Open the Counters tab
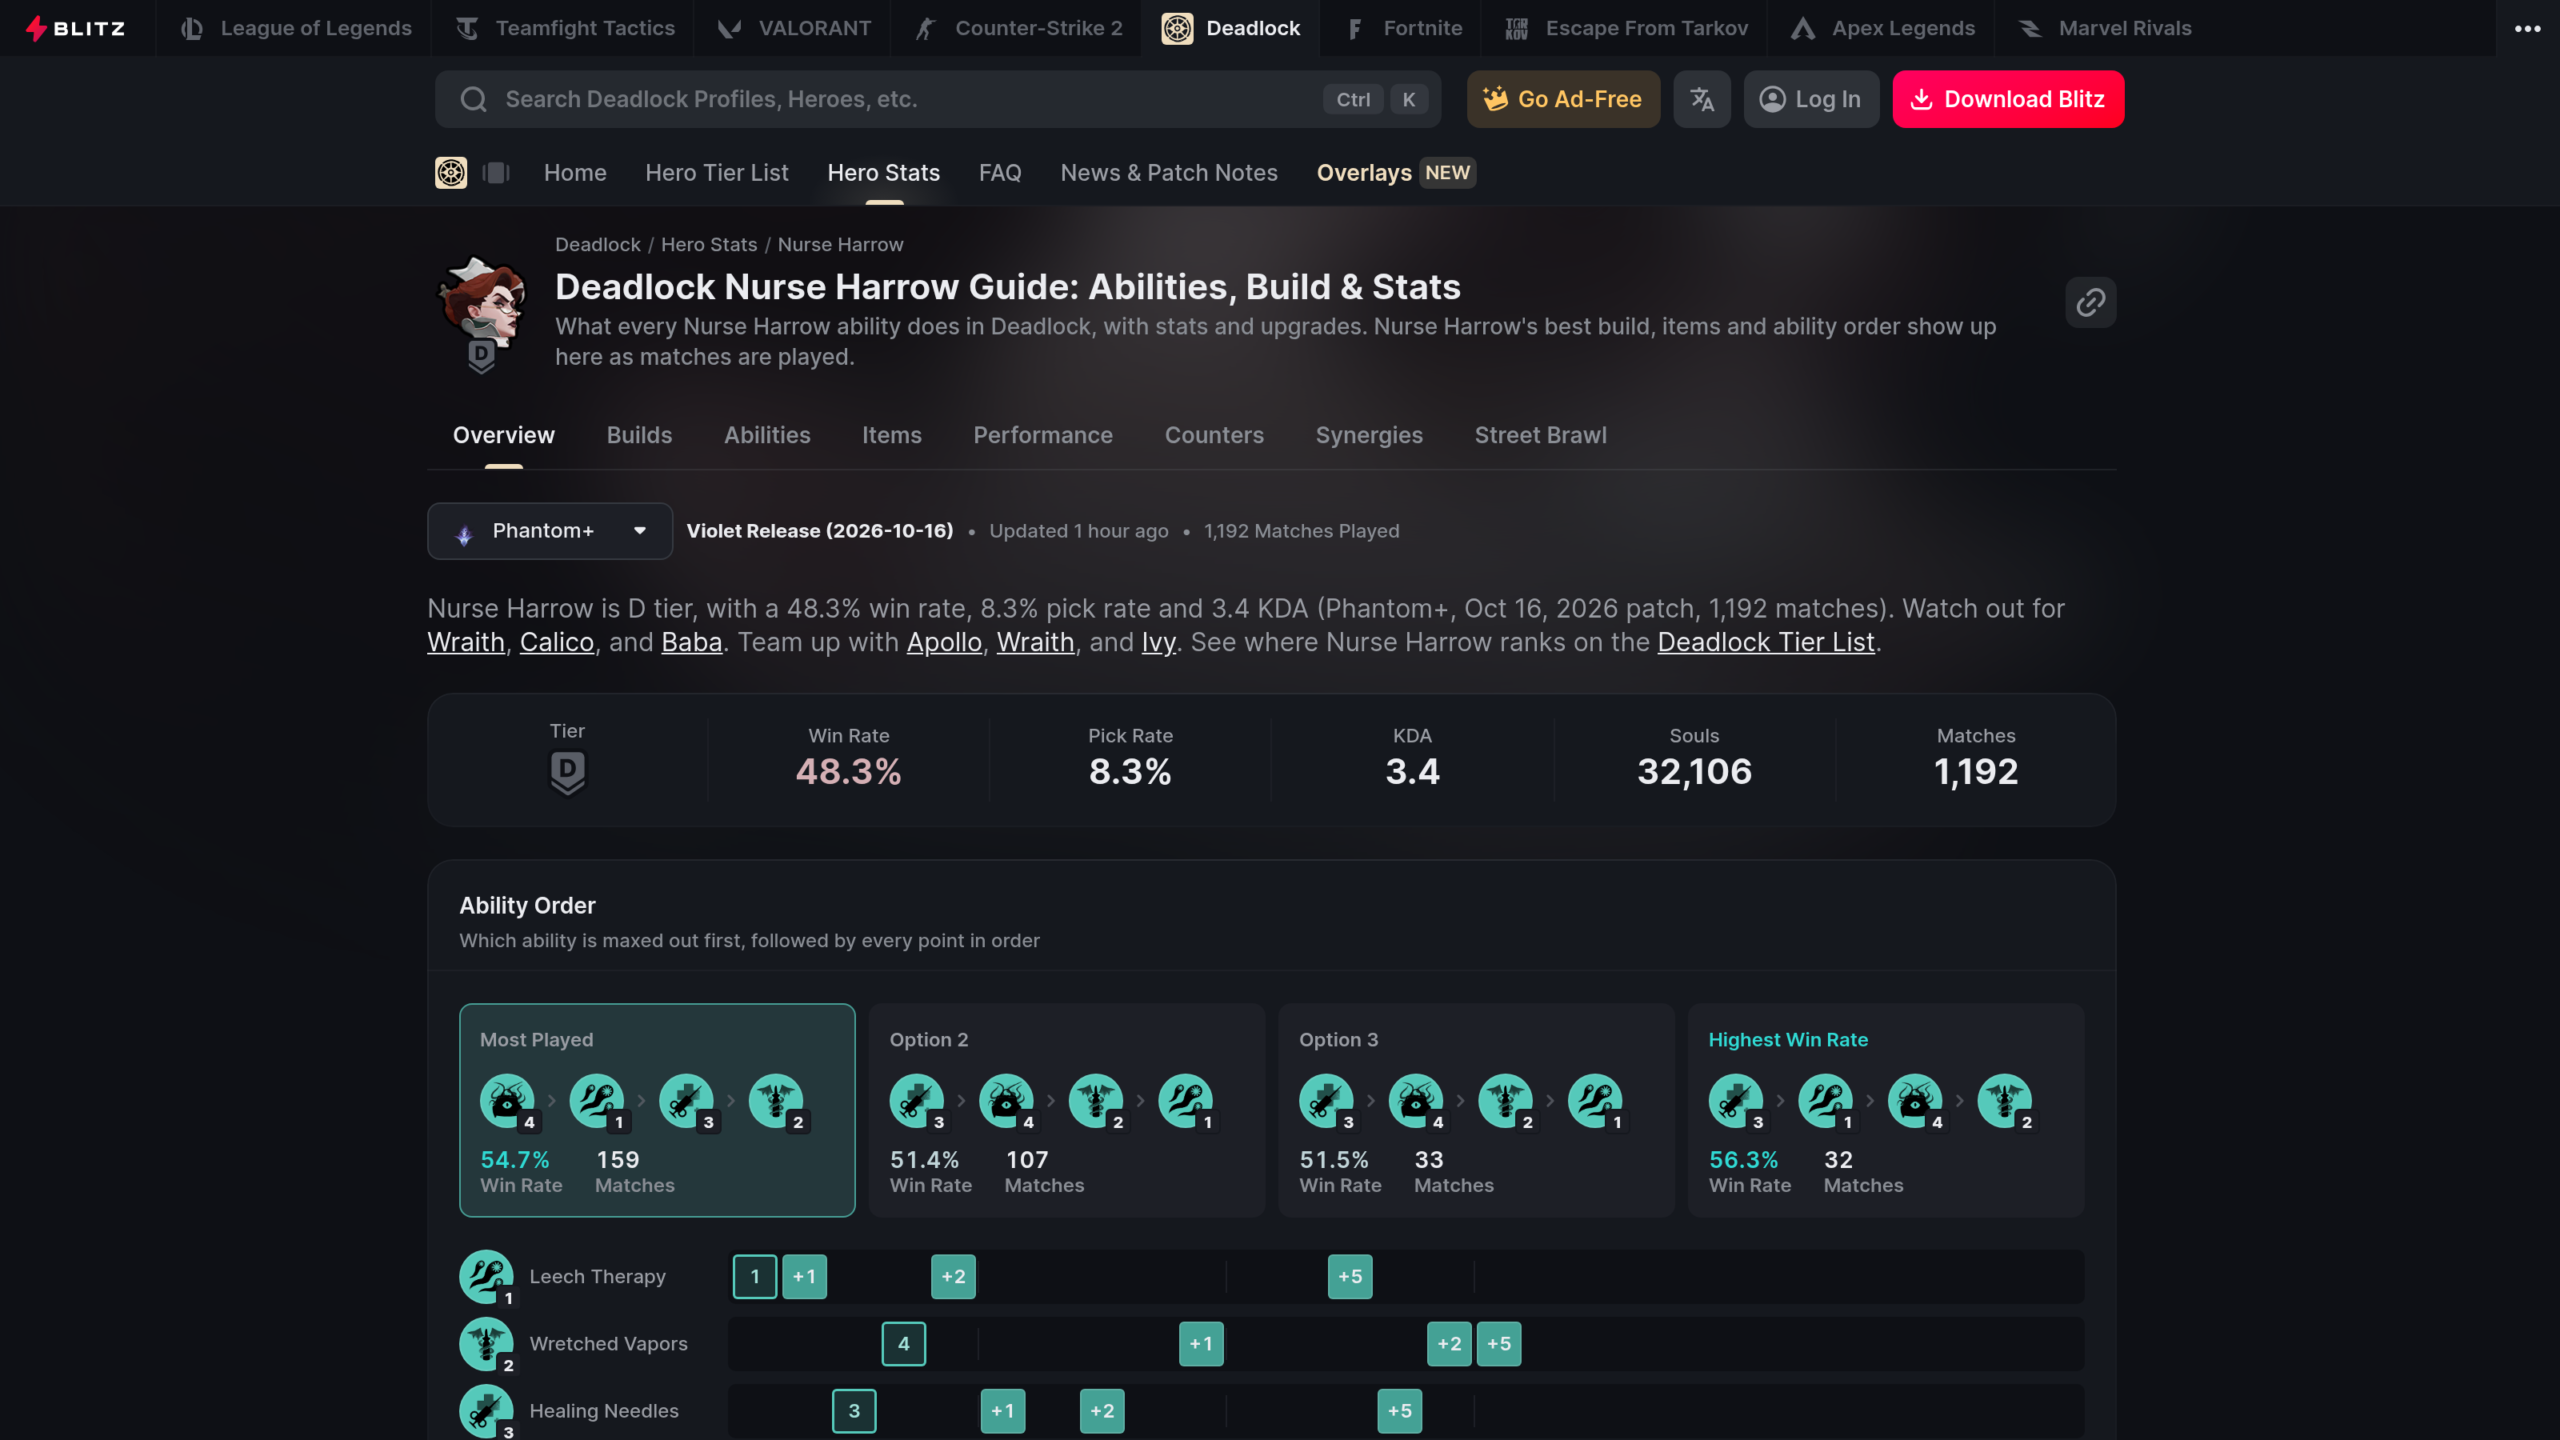 pos(1214,435)
